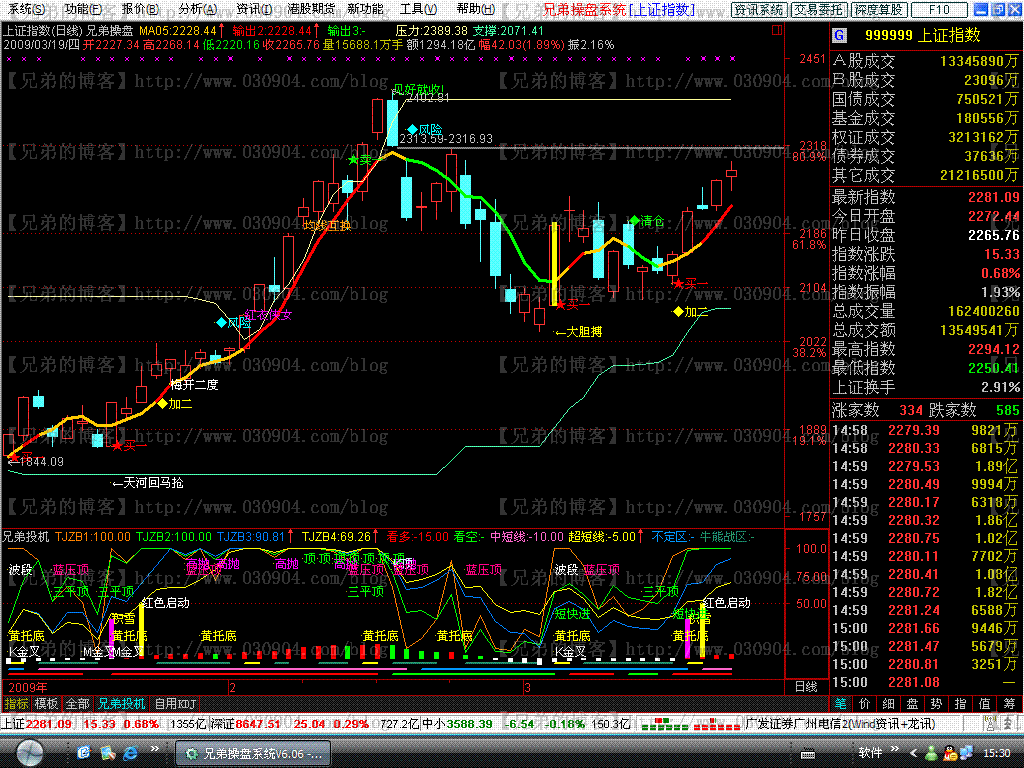
Task: Click the 天河回马抢 annotation on the chart
Action: click(148, 483)
